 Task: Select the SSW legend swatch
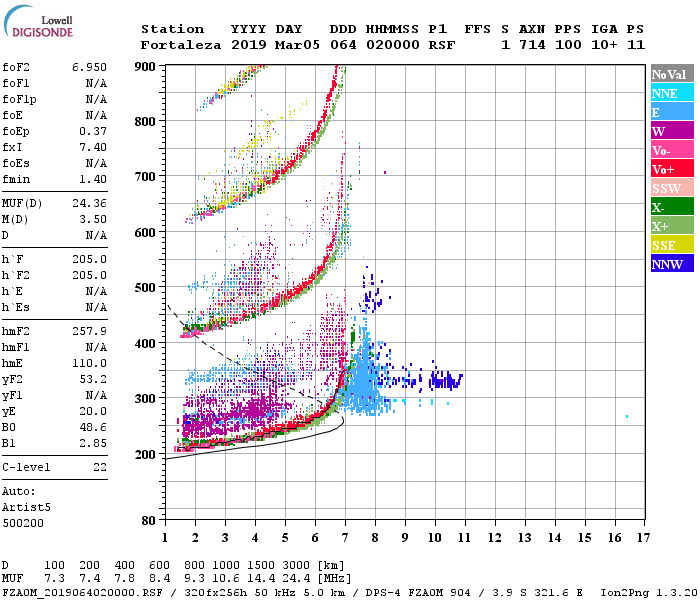[672, 188]
